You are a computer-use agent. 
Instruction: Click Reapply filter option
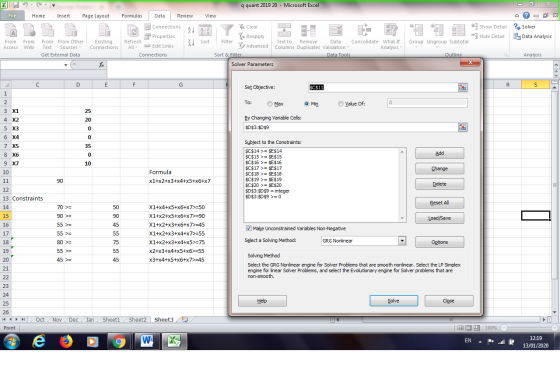[251, 36]
